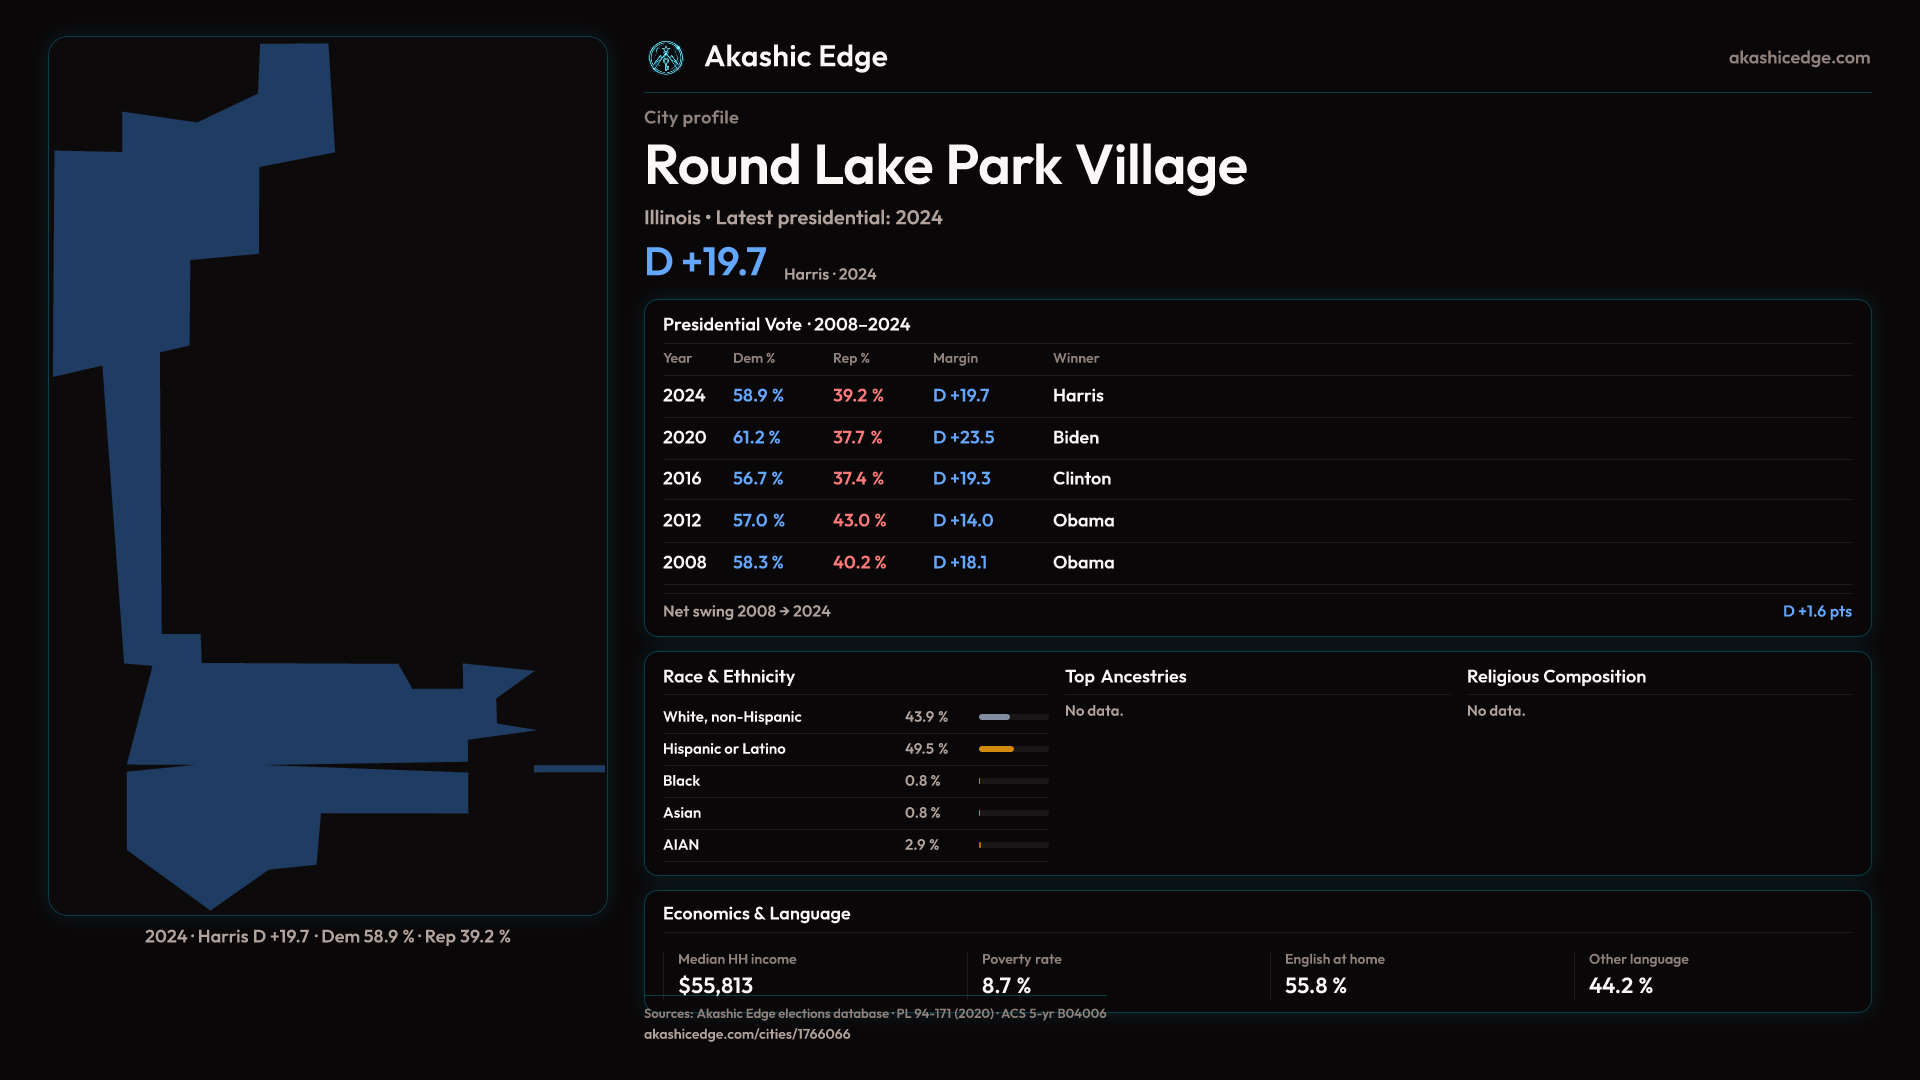Screen dimensions: 1920x1080
Task: Open the akashicedge.com/cities/1766066 footer URL
Action: pos(747,1034)
